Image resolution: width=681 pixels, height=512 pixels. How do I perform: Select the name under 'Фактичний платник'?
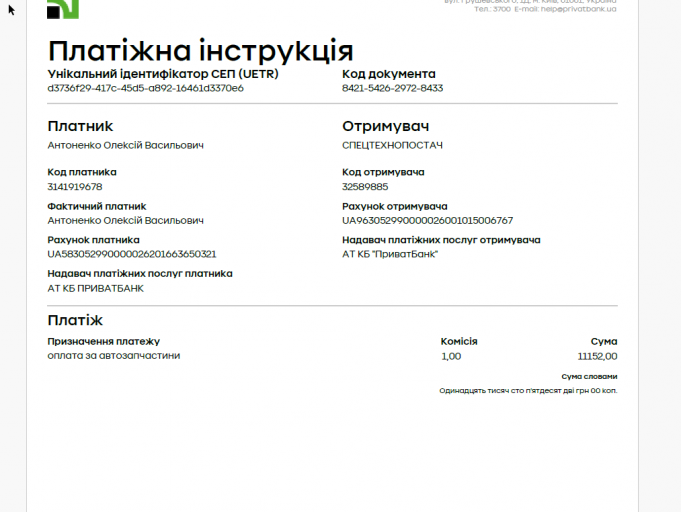click(126, 221)
